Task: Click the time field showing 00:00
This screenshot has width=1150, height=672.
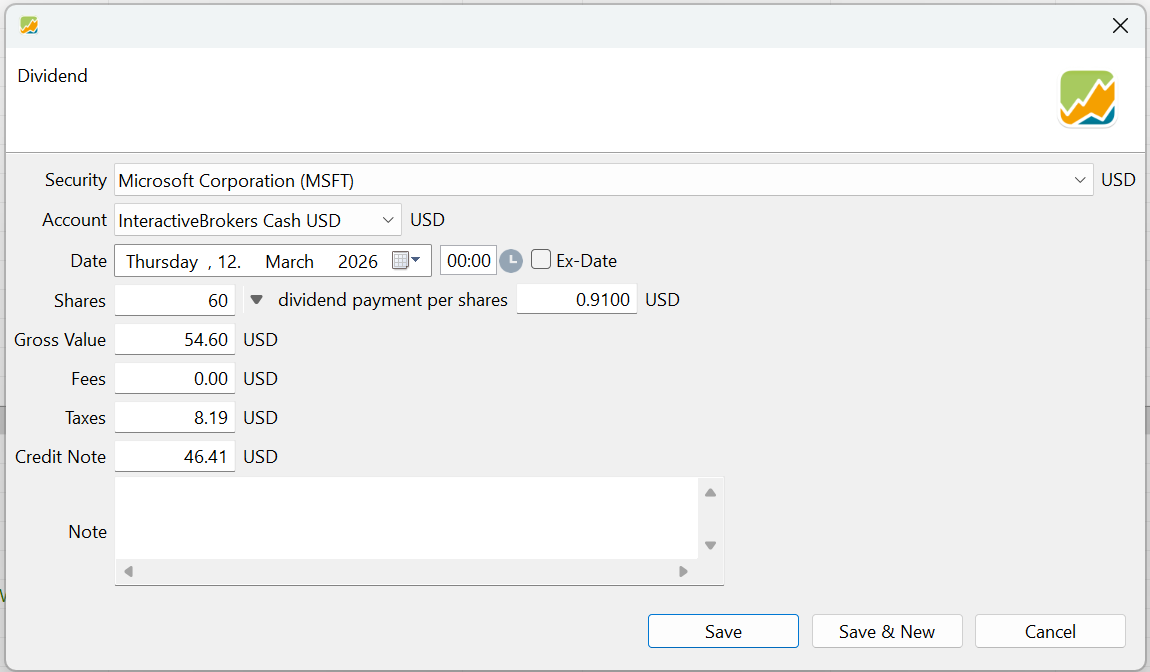Action: pyautogui.click(x=469, y=260)
